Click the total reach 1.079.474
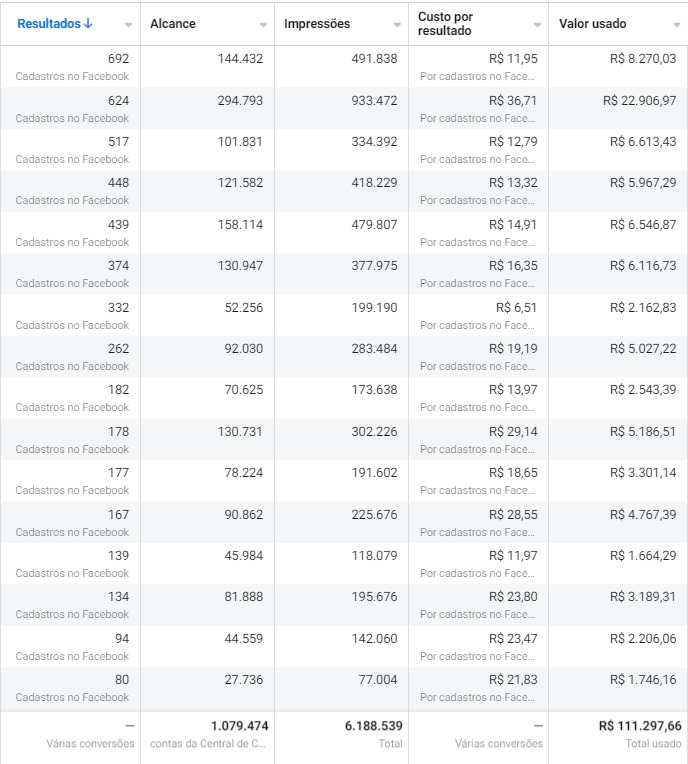Image resolution: width=688 pixels, height=764 pixels. point(239,726)
